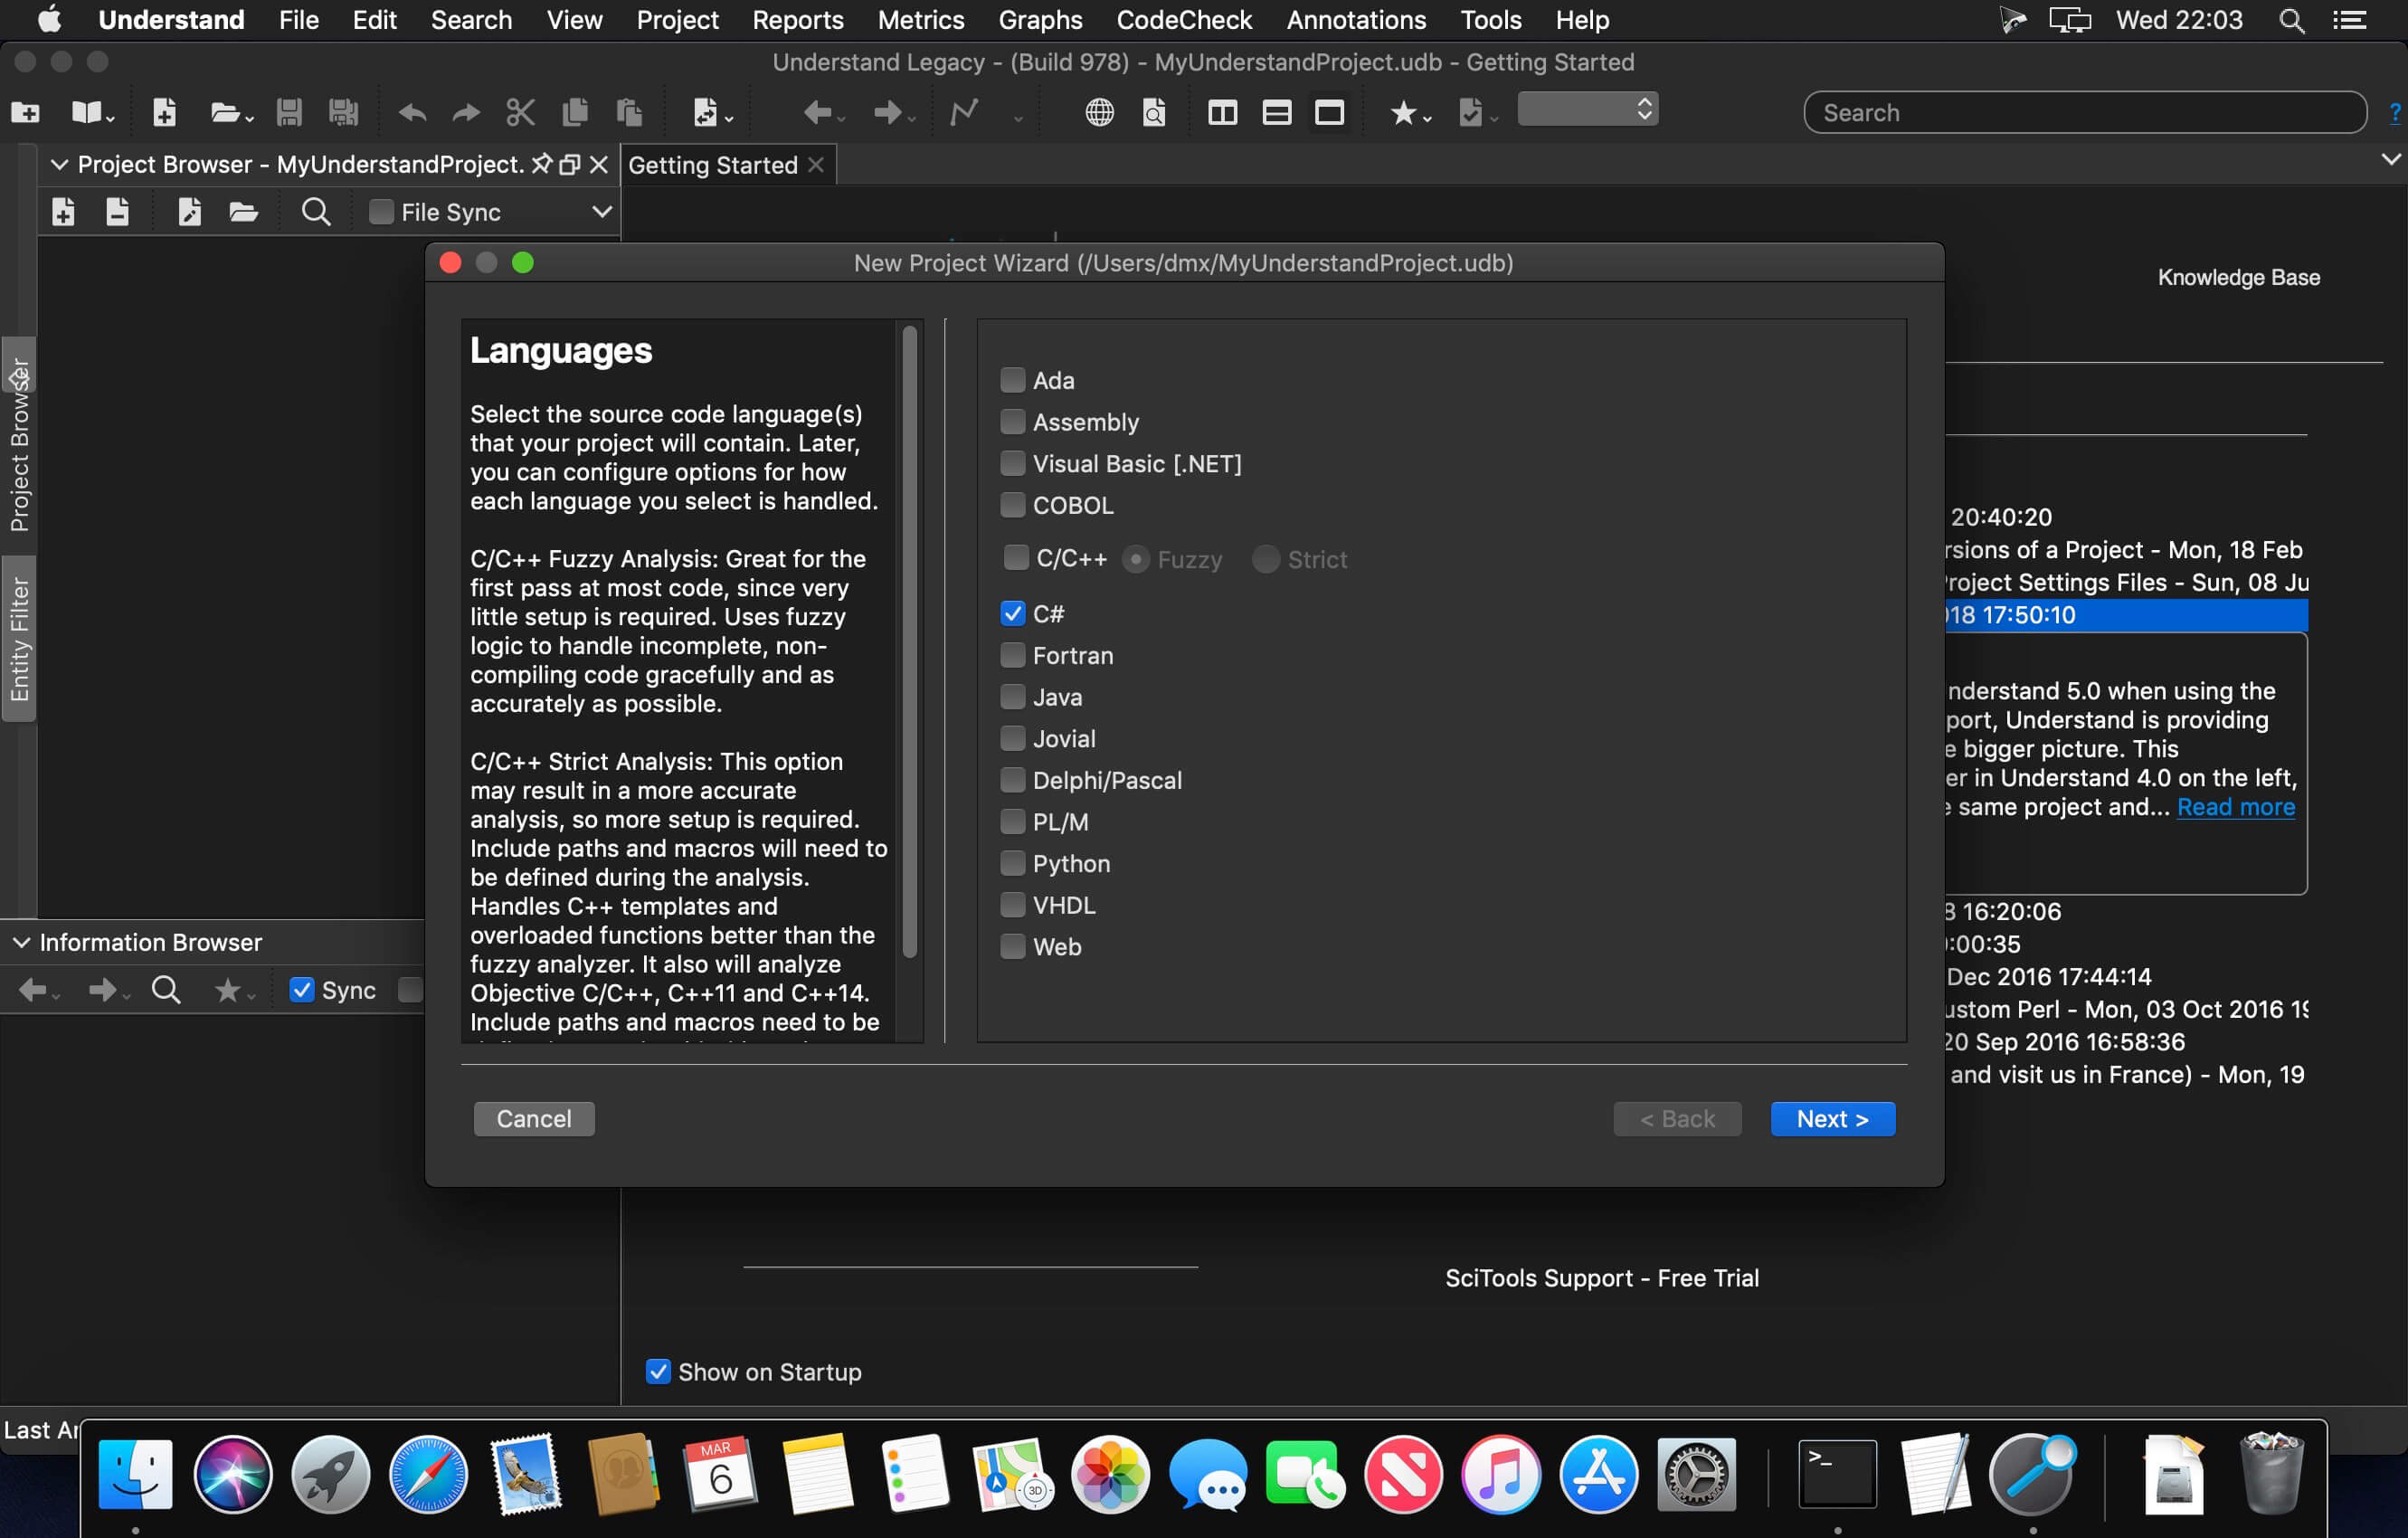Click the side-by-side split layout icon
The image size is (2408, 1538).
(1222, 112)
